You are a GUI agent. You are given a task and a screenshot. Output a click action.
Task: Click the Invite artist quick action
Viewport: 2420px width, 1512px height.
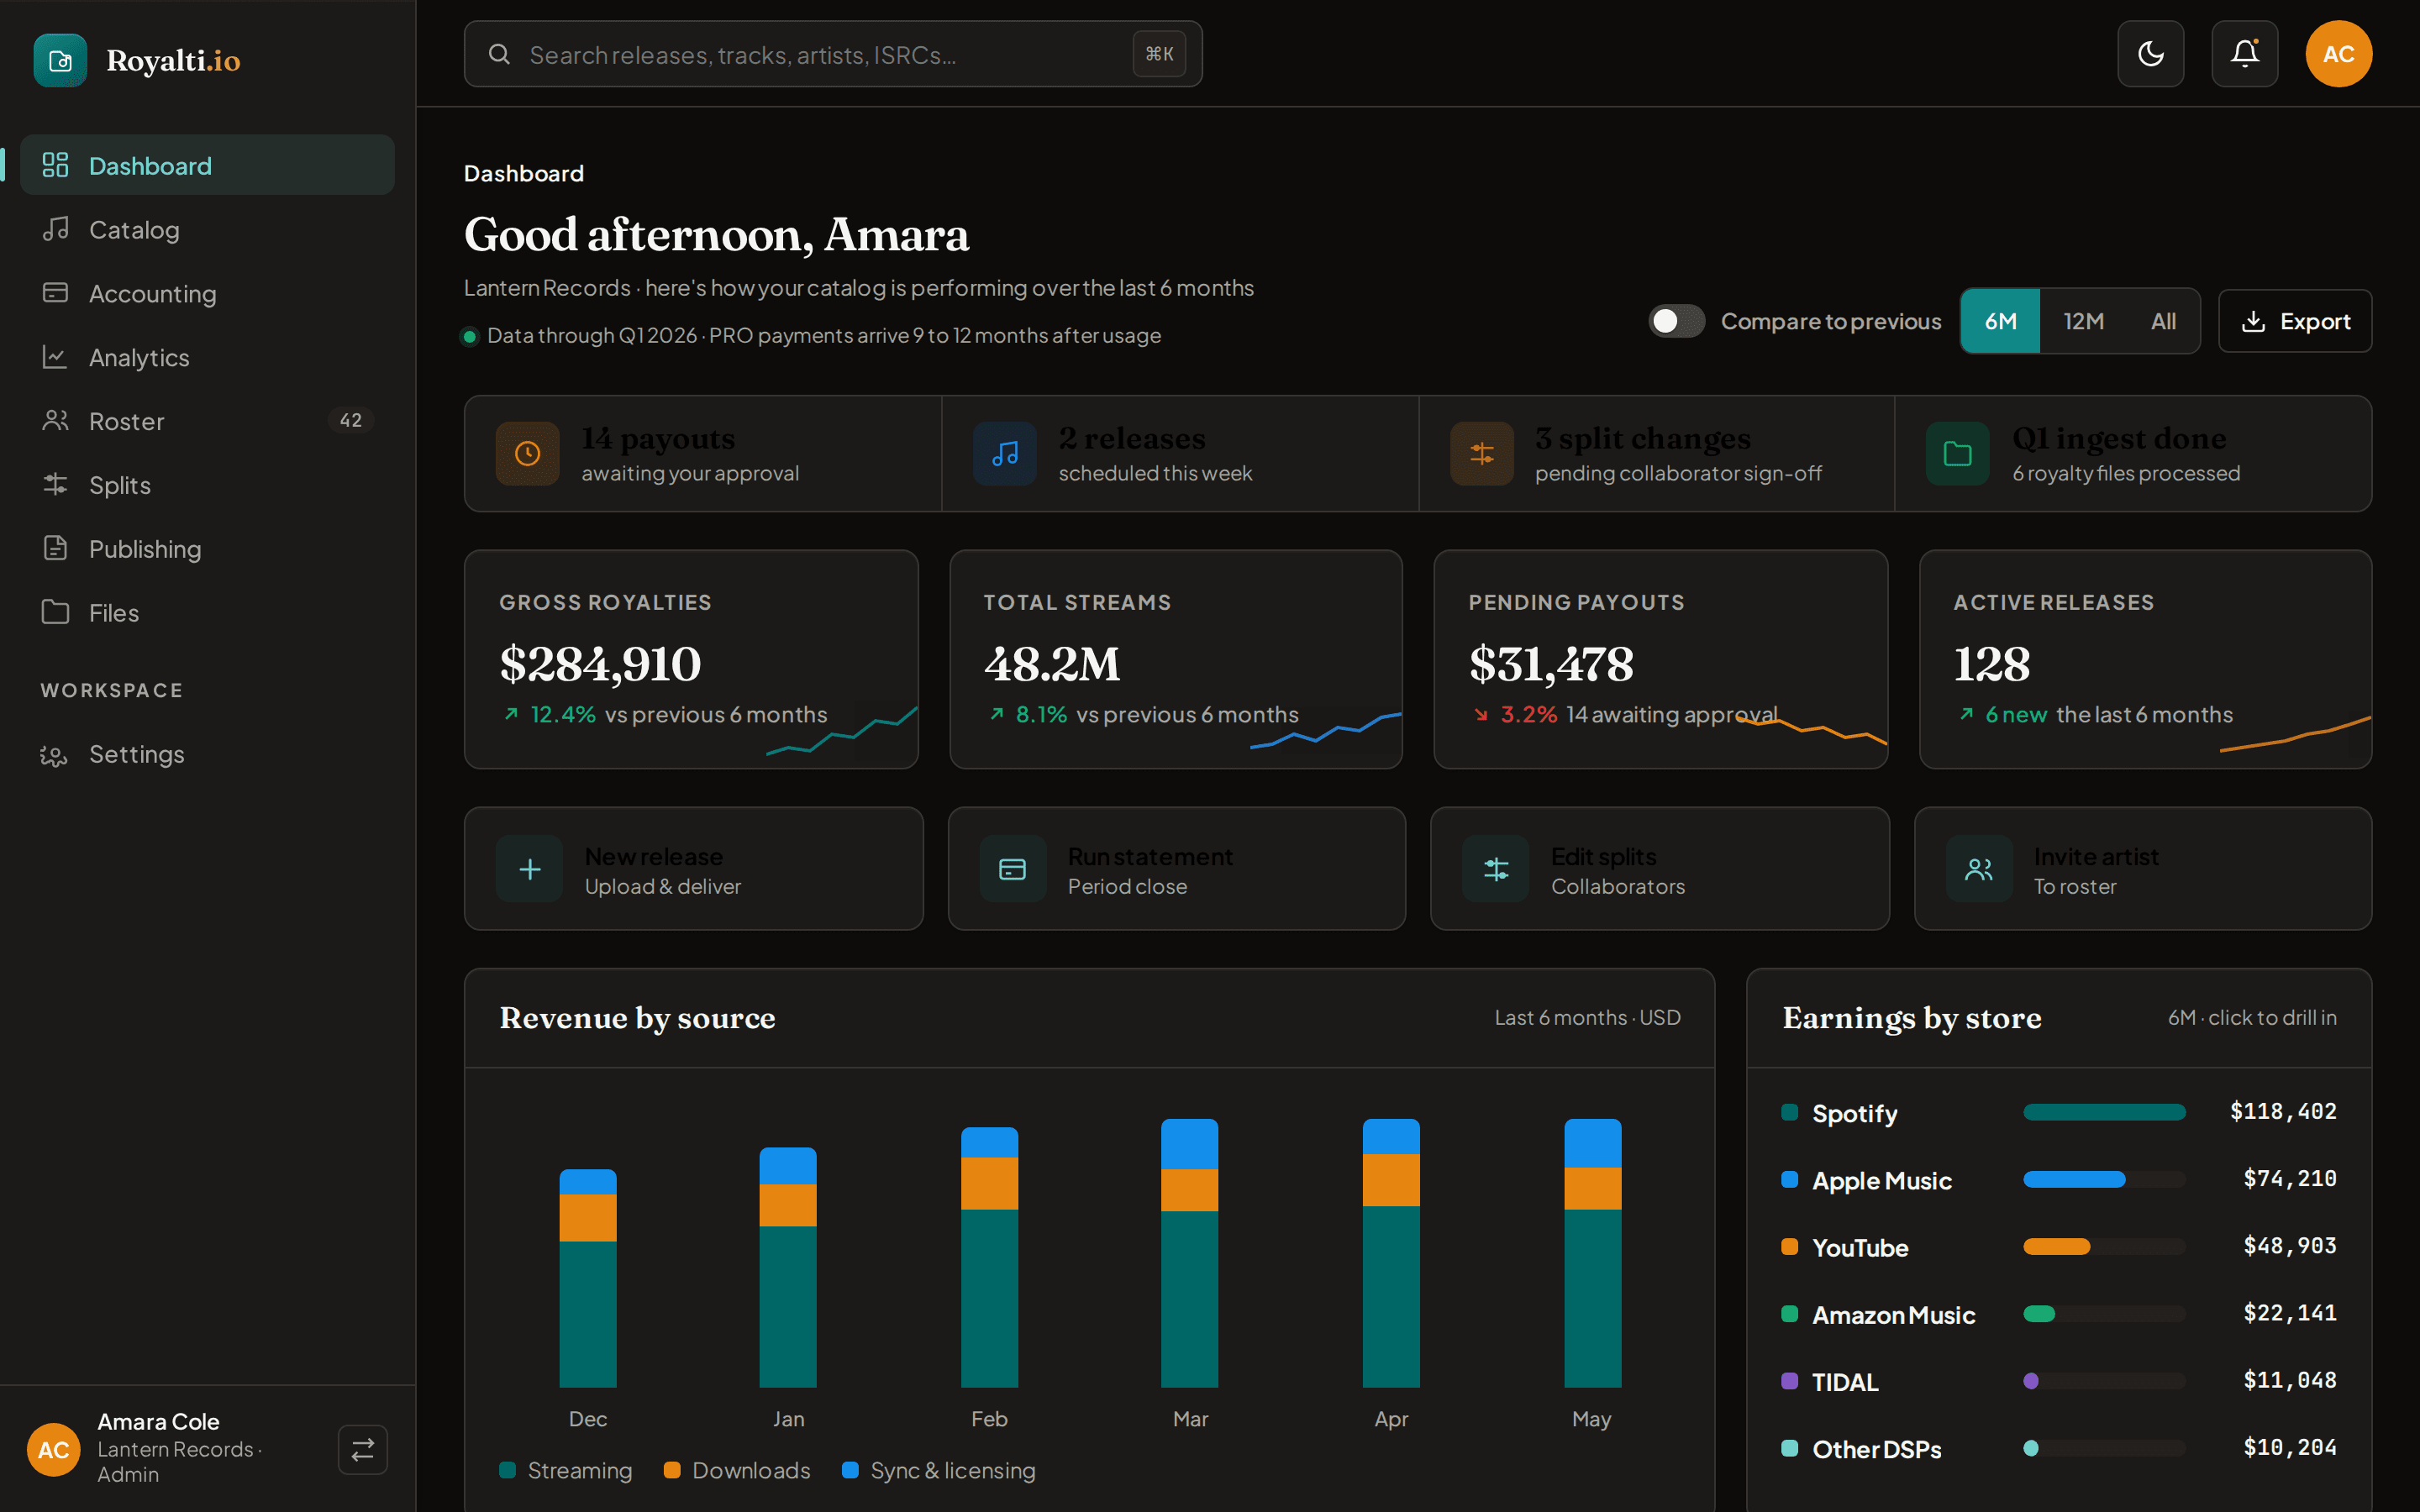(2143, 869)
